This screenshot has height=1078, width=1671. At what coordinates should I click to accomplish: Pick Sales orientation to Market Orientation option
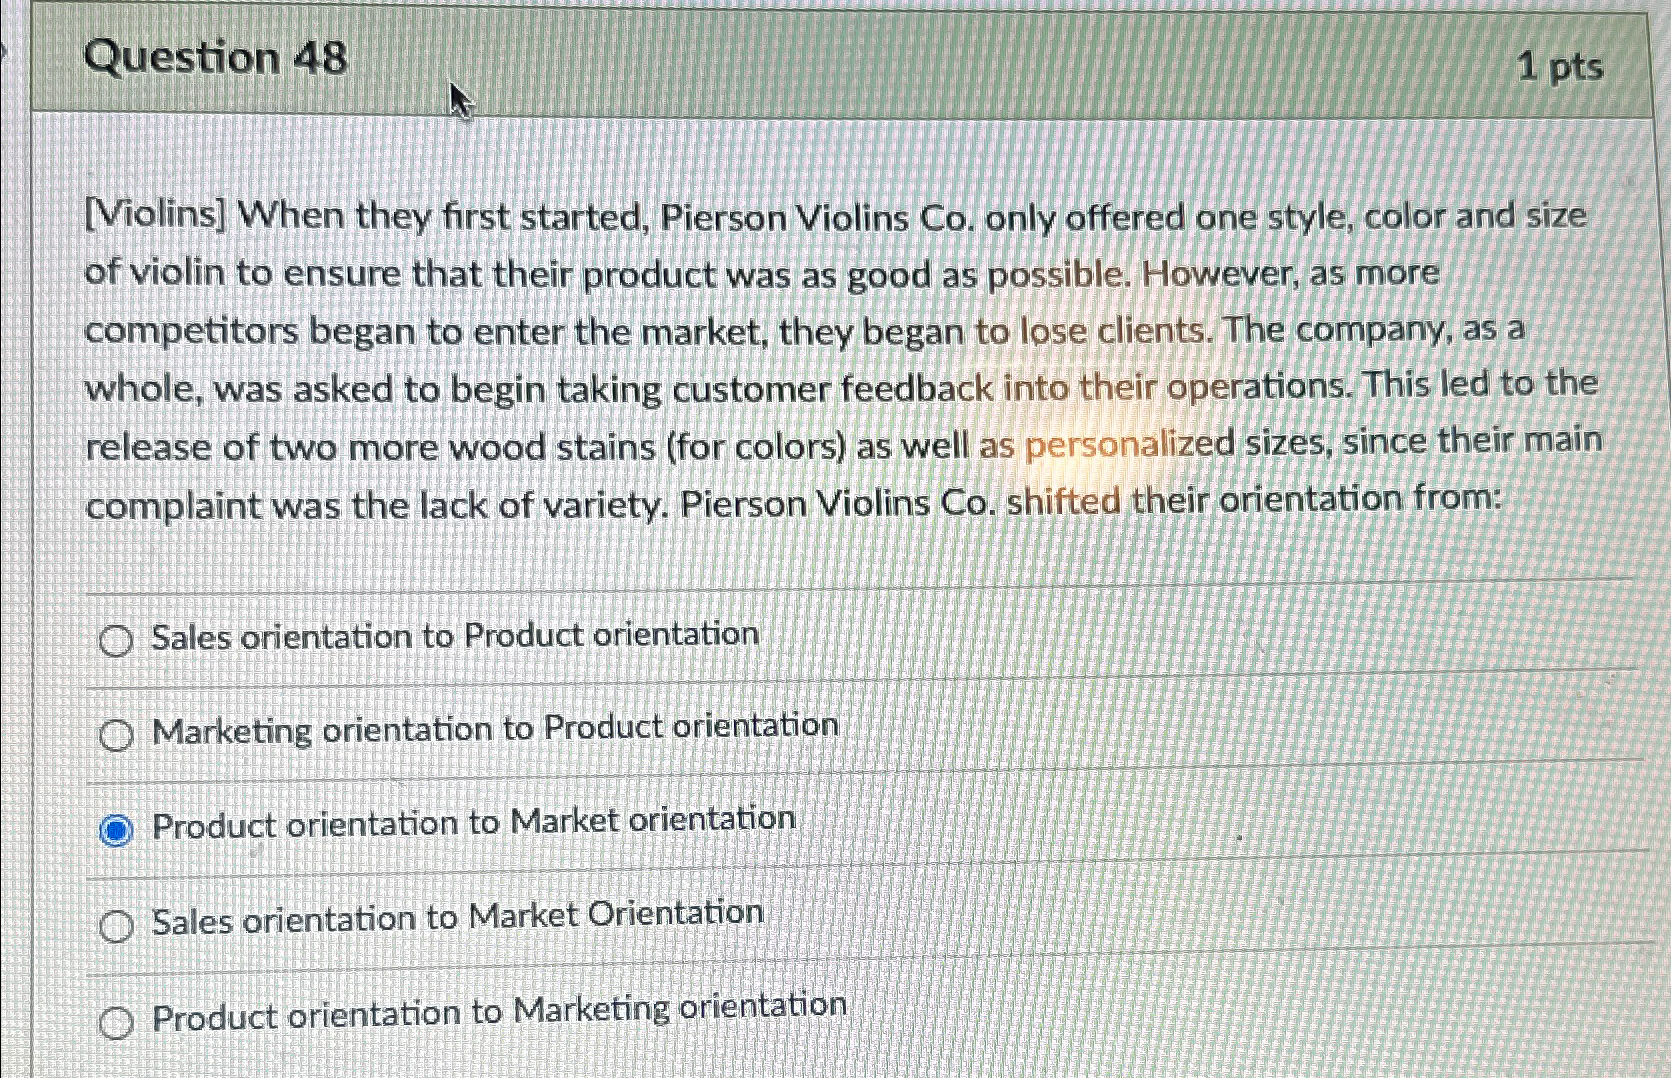click(x=116, y=924)
